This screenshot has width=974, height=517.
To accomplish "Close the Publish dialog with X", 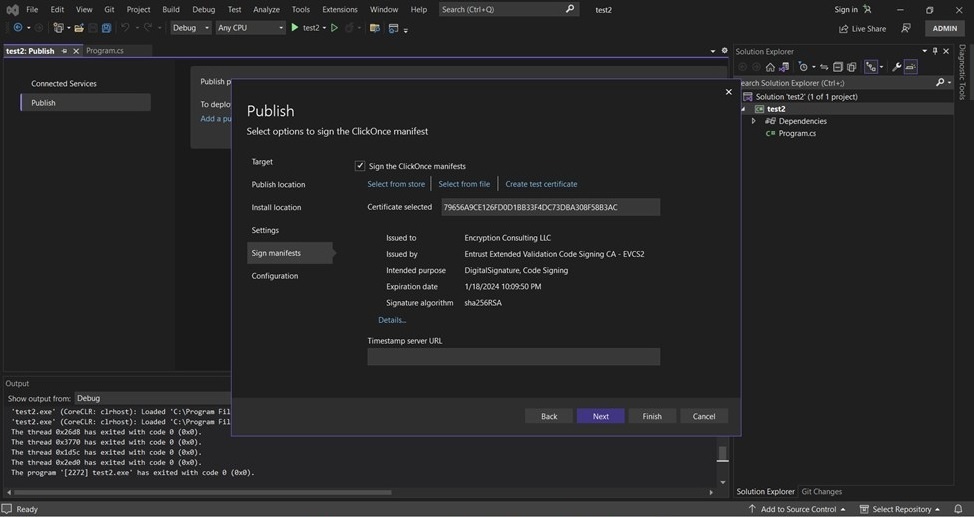I will click(x=729, y=92).
